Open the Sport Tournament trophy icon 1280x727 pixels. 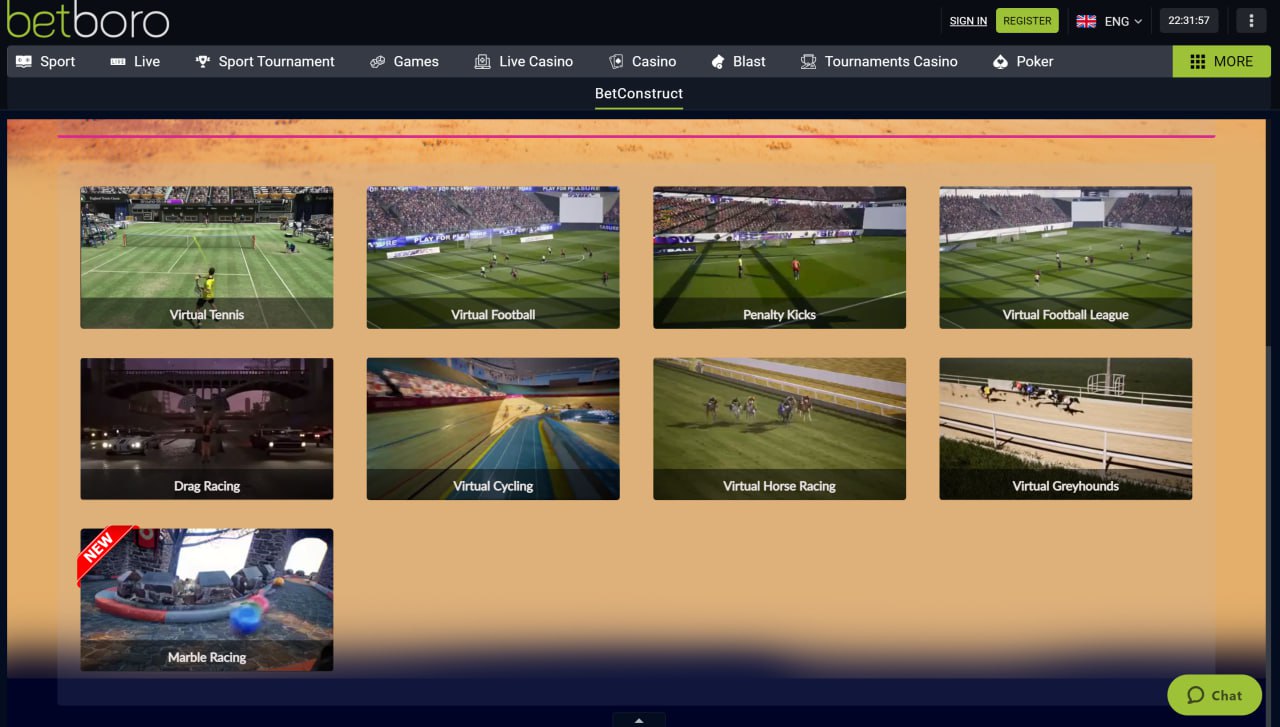[x=203, y=61]
